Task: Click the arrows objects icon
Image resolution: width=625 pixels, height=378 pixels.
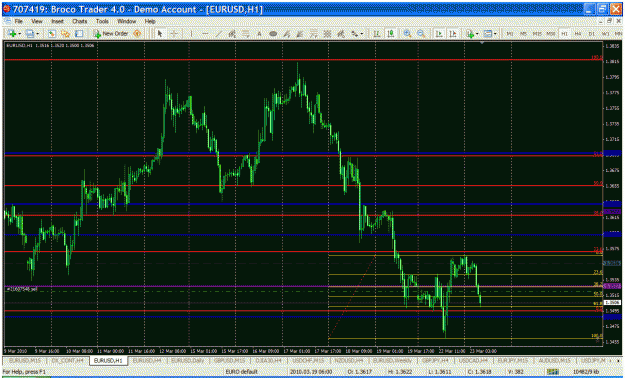Action: (354, 34)
